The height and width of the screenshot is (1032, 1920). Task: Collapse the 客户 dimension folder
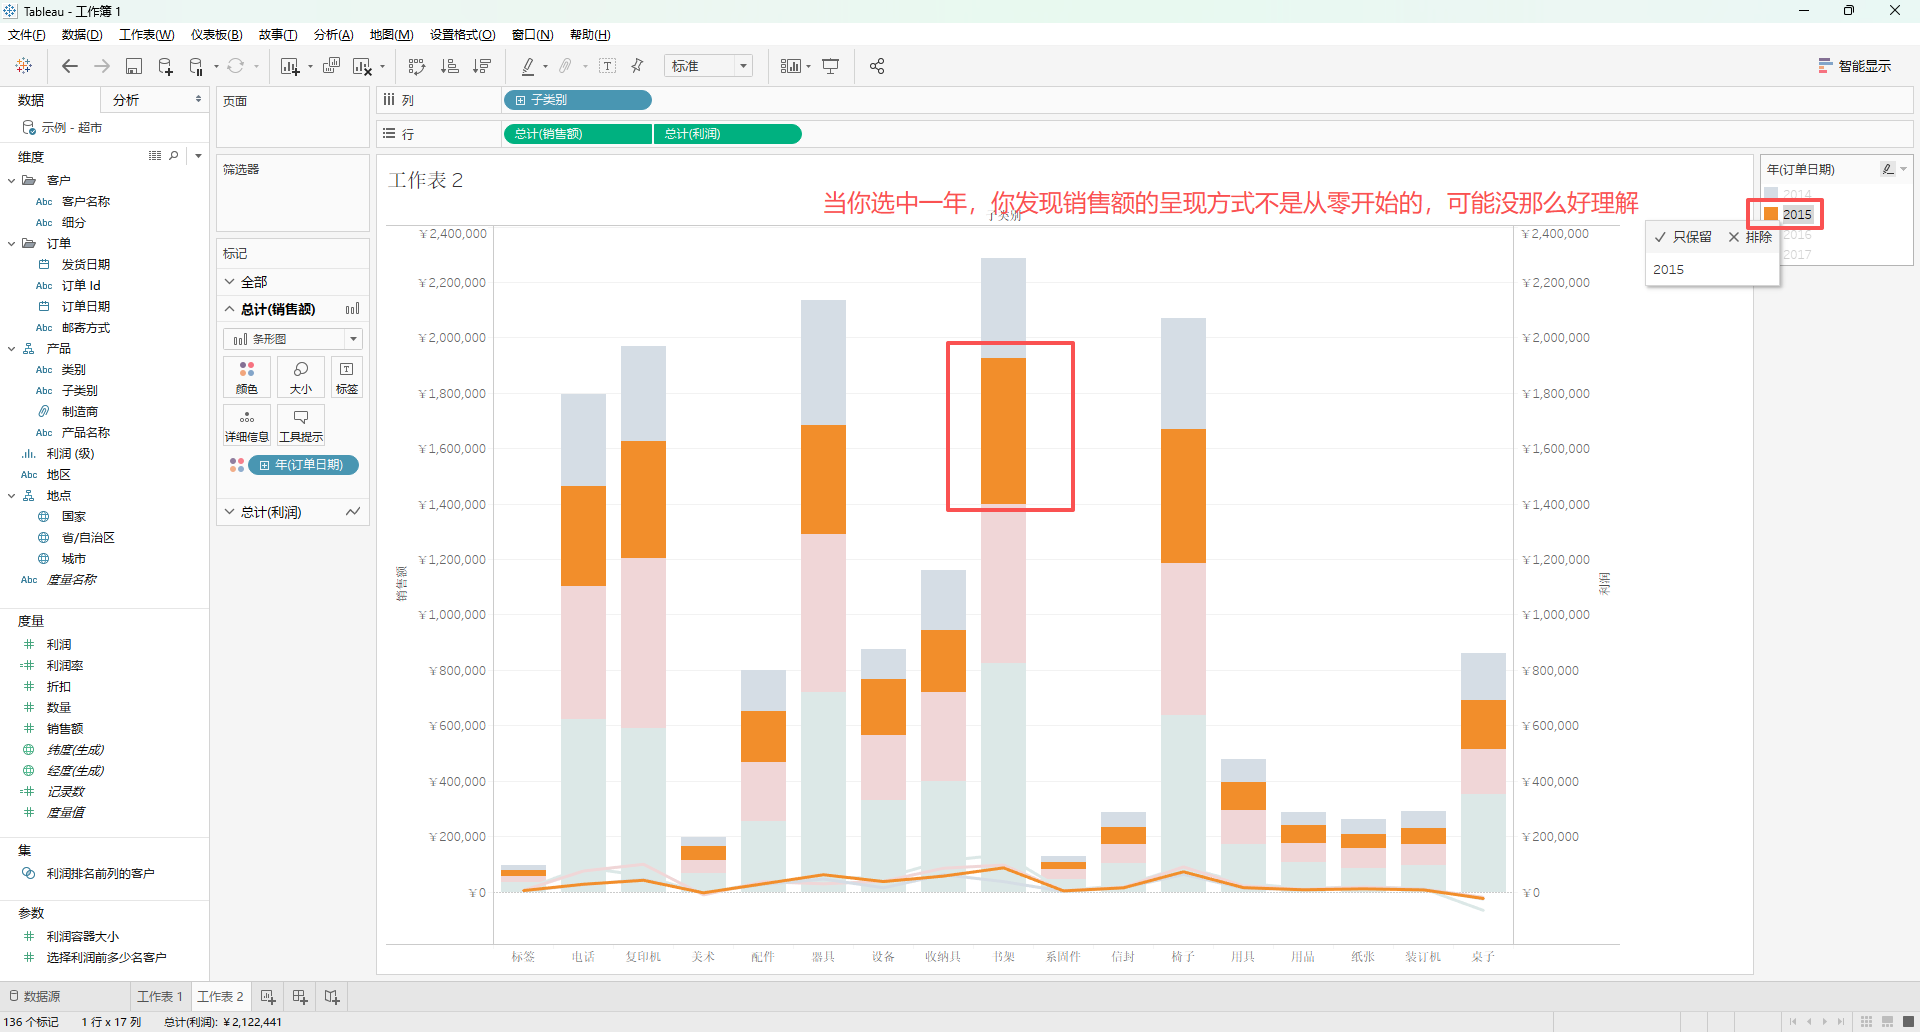(12, 181)
